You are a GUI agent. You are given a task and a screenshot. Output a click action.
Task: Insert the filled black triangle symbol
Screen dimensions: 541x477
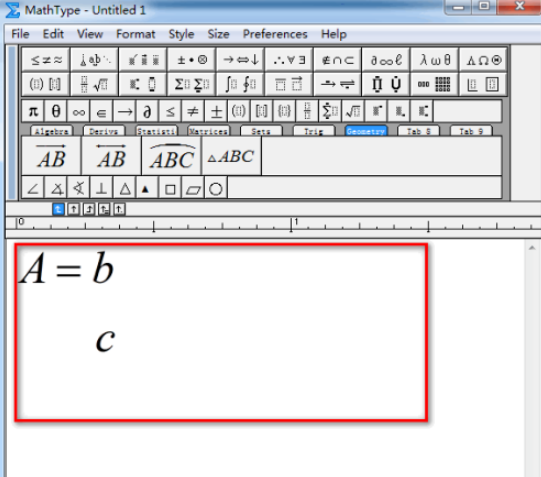pos(147,188)
